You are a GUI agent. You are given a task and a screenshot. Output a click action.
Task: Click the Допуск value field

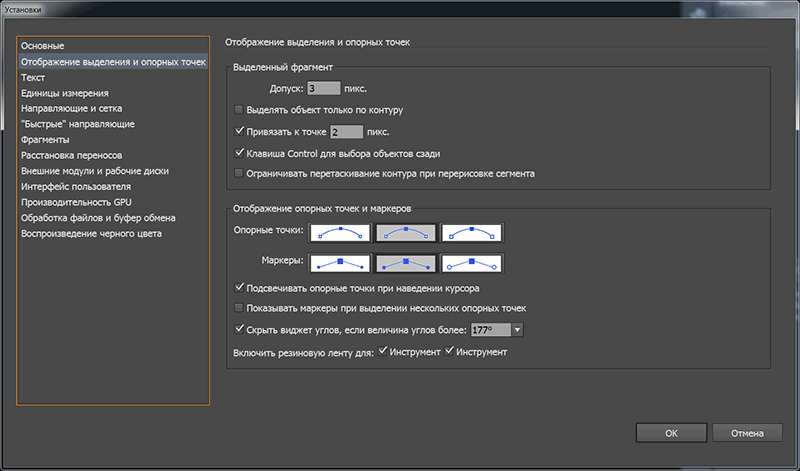[x=324, y=89]
